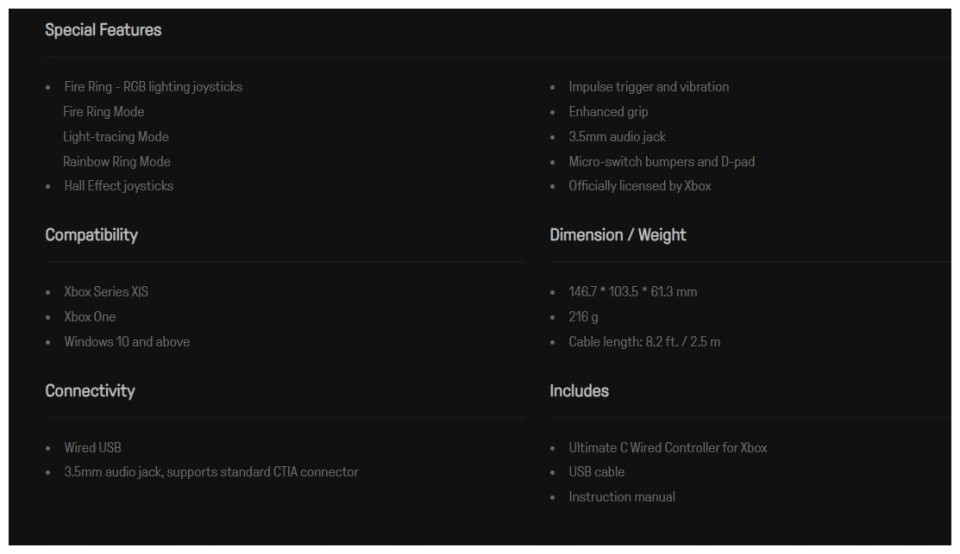Click Impulse trigger and vibration feature
The image size is (960, 554).
(649, 87)
